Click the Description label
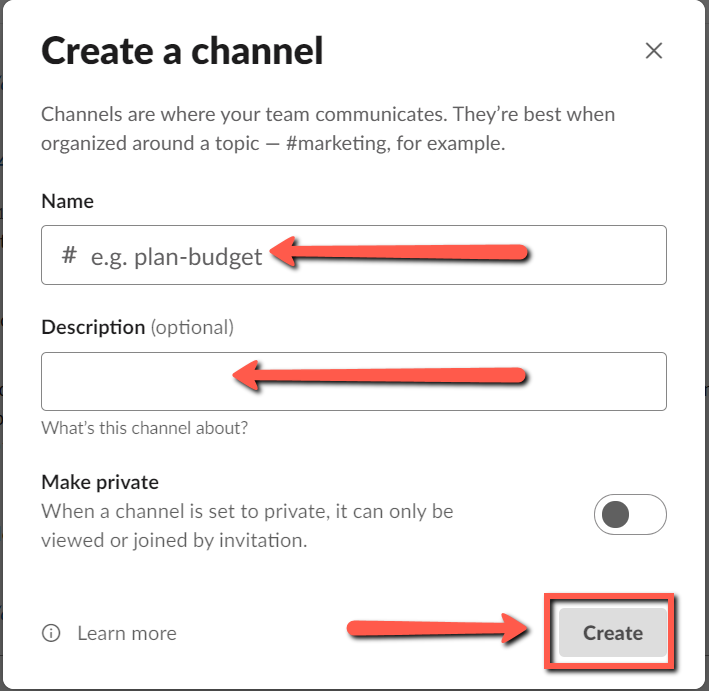 (x=93, y=327)
